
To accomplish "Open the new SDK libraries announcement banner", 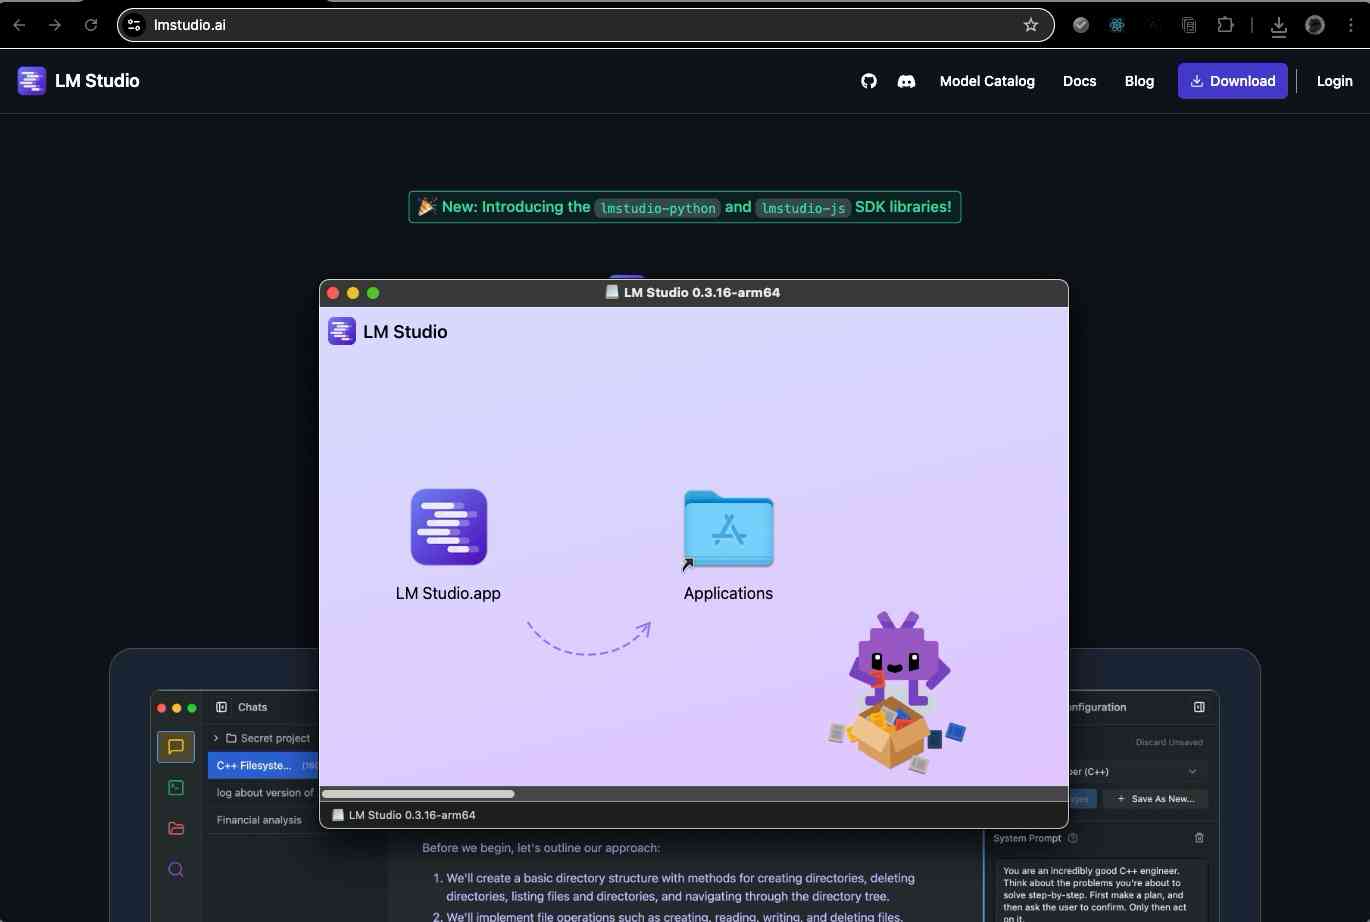I will tap(685, 207).
